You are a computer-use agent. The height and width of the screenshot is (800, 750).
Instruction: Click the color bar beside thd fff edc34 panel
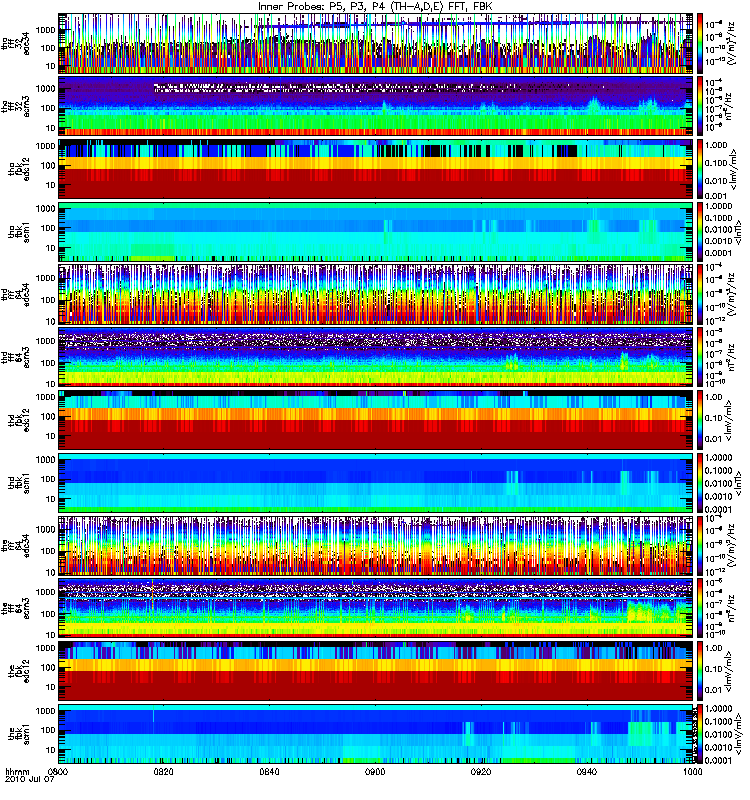(700, 294)
